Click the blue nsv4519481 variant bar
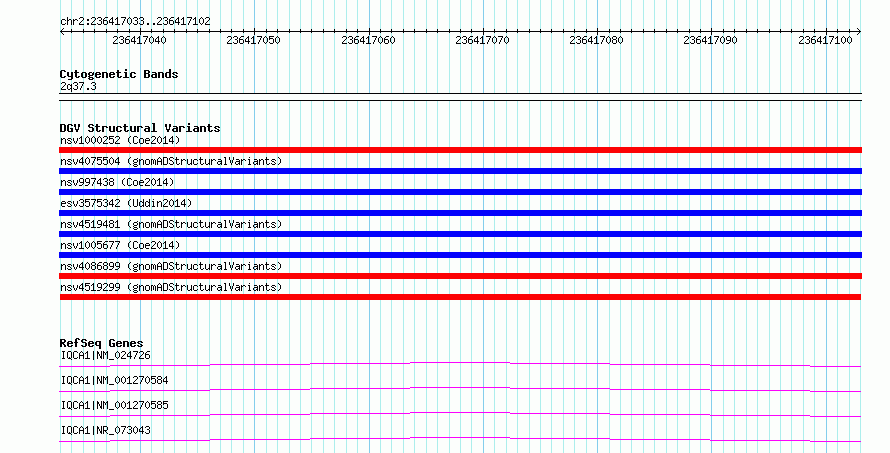This screenshot has height=453, width=890. click(x=460, y=234)
